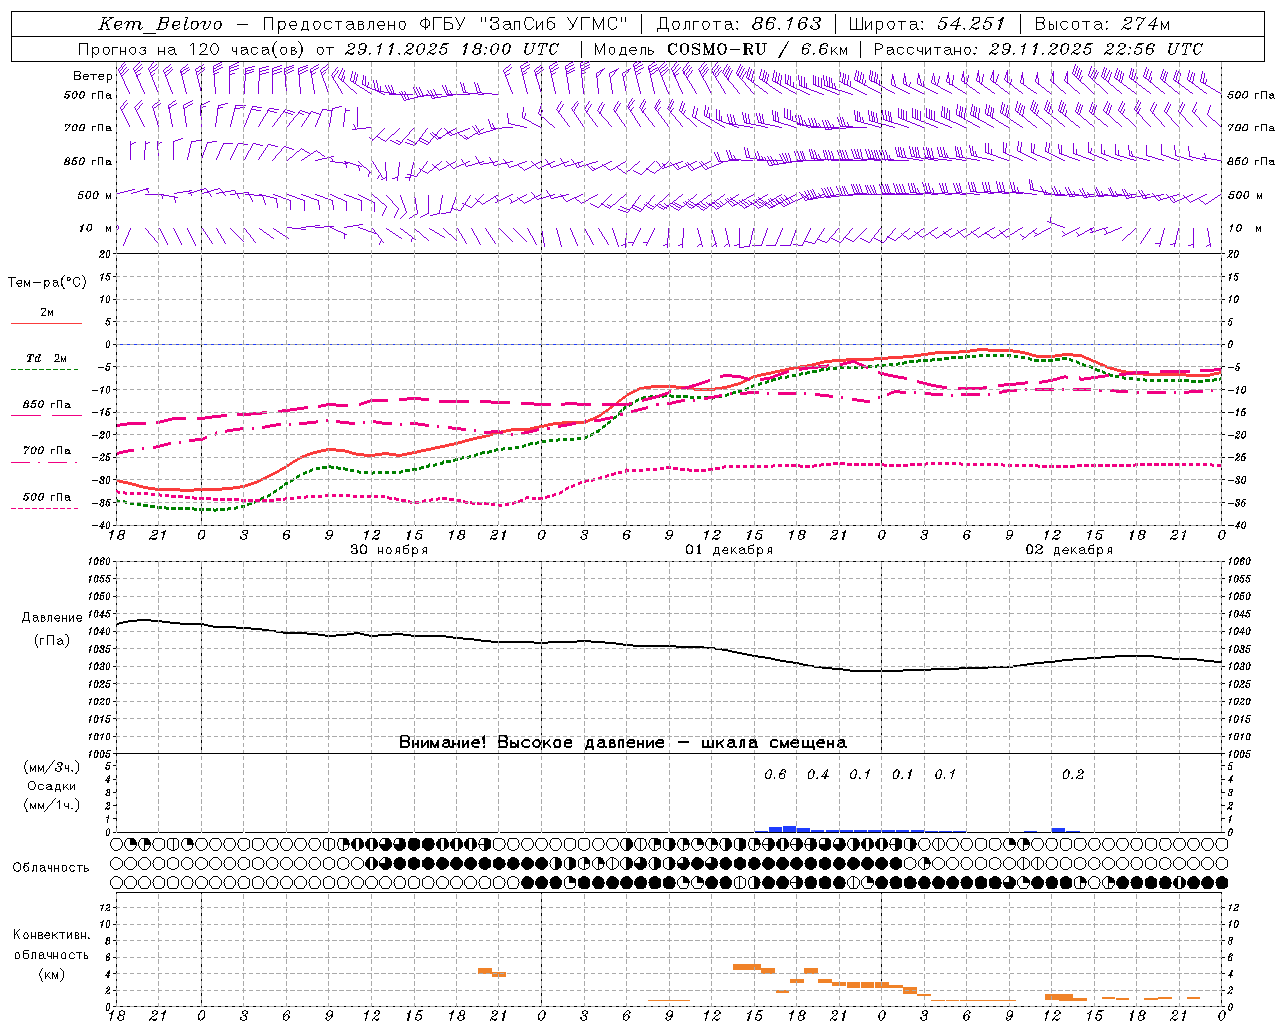
Task: Click the "Td 2м" dew point legend entry
Action: (x=47, y=358)
